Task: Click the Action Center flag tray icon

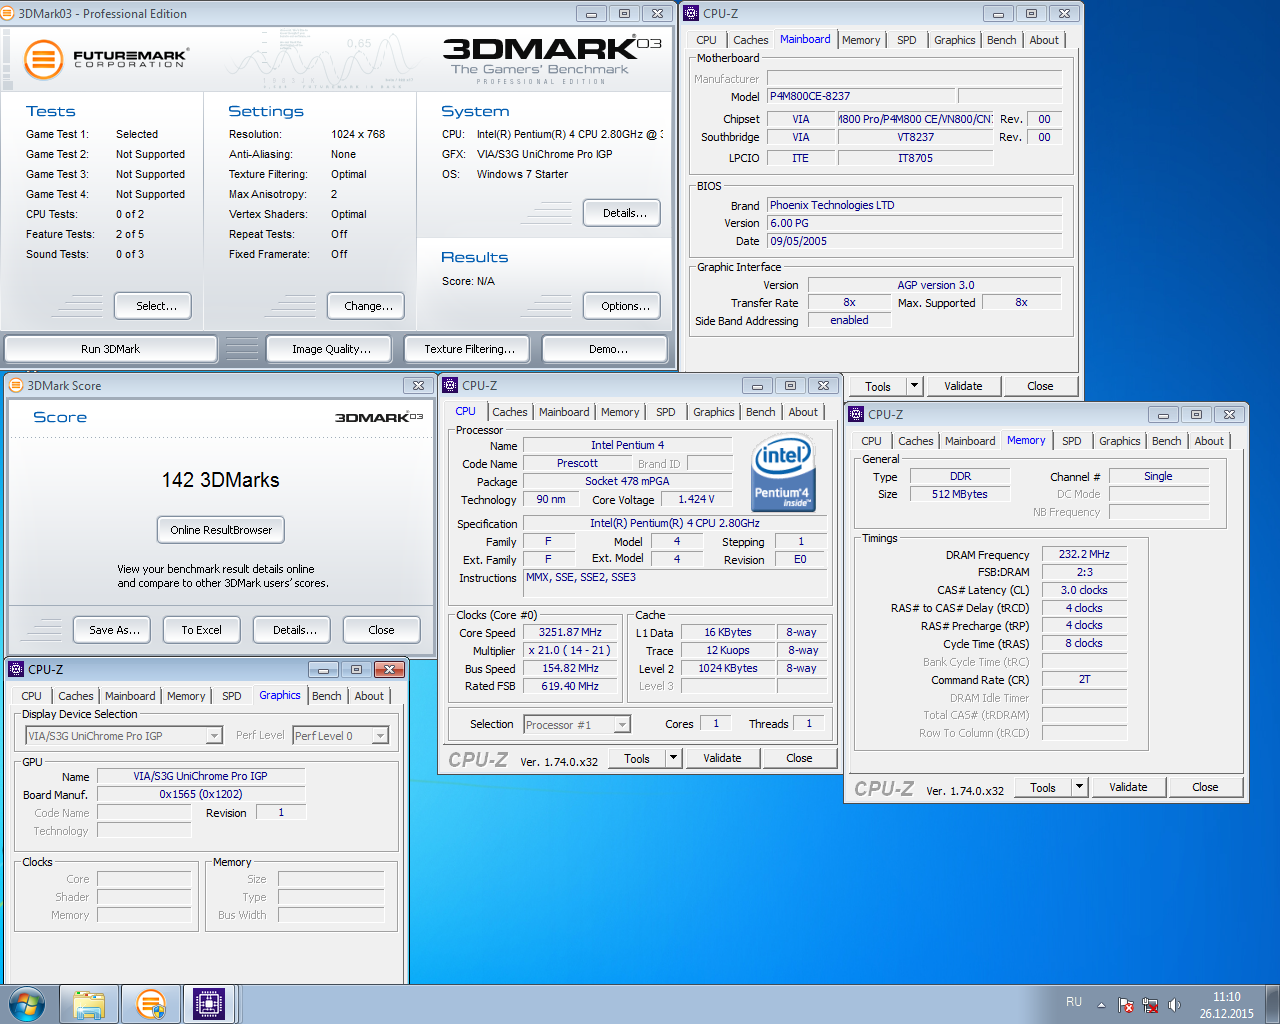Action: click(1126, 1005)
